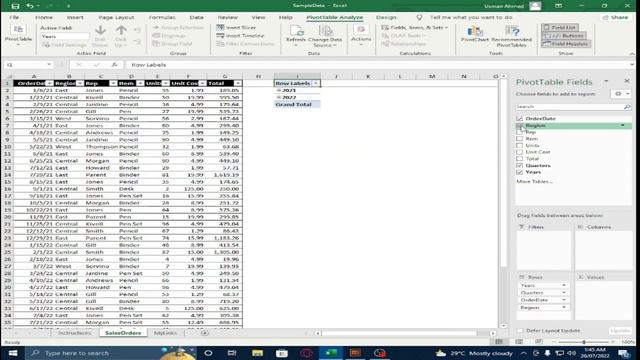Check the Rep field checkbox

pos(520,132)
